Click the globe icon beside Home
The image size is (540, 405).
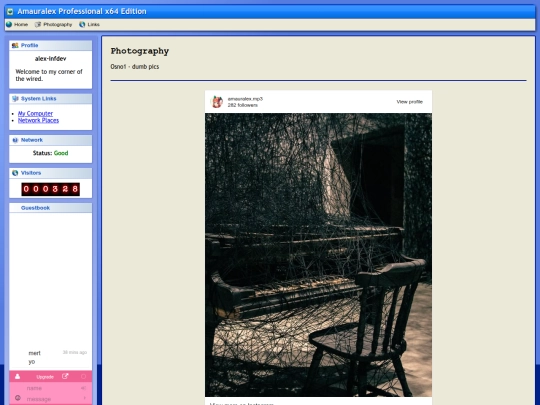pos(9,24)
